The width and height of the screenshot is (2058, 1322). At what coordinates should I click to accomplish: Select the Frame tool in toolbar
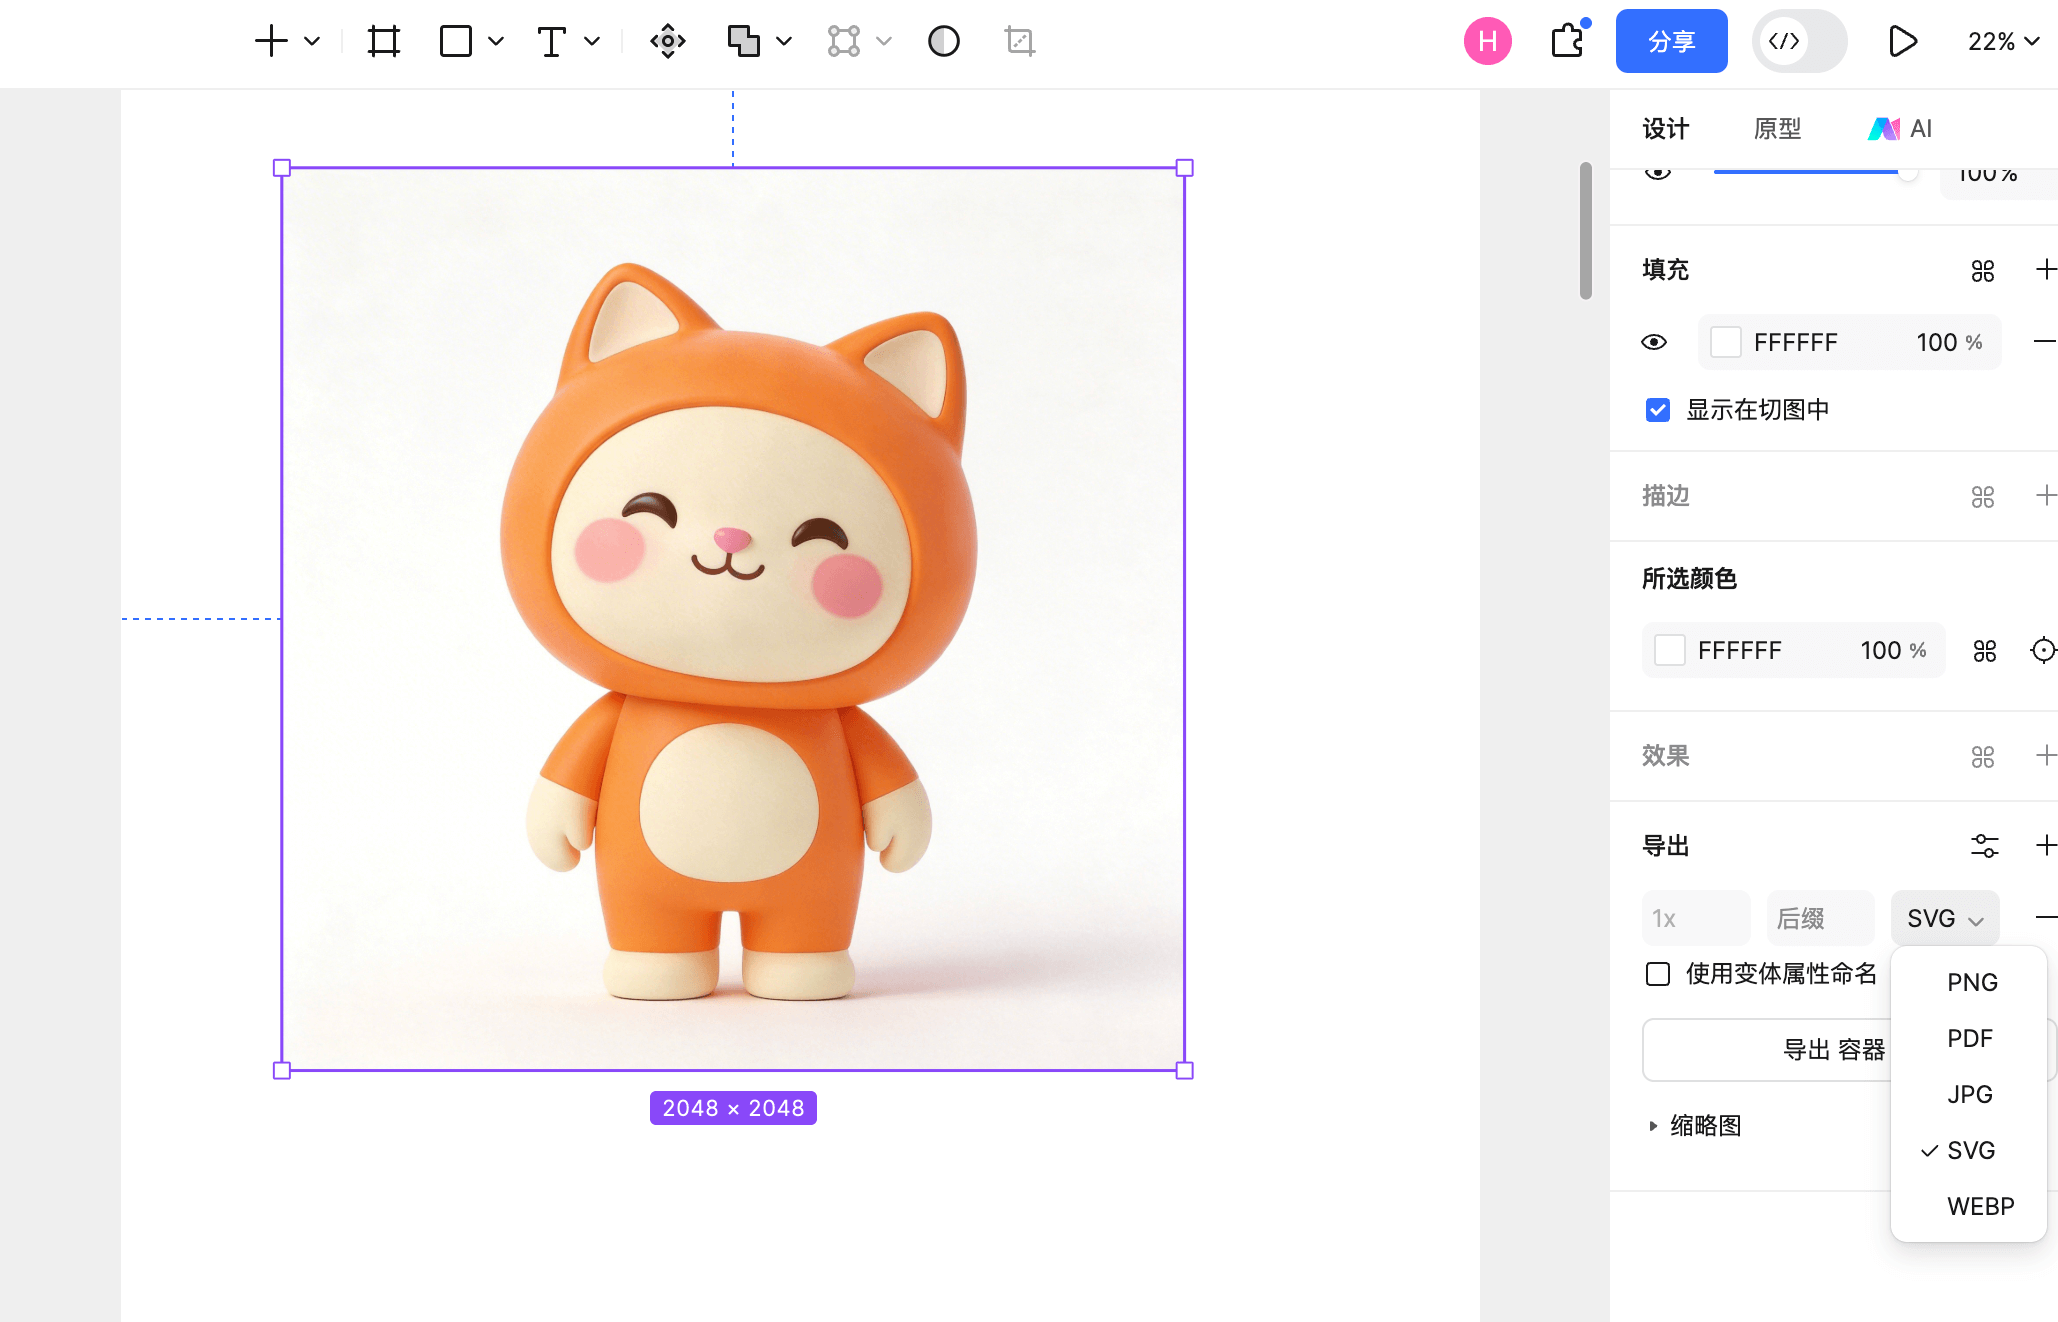[x=383, y=41]
